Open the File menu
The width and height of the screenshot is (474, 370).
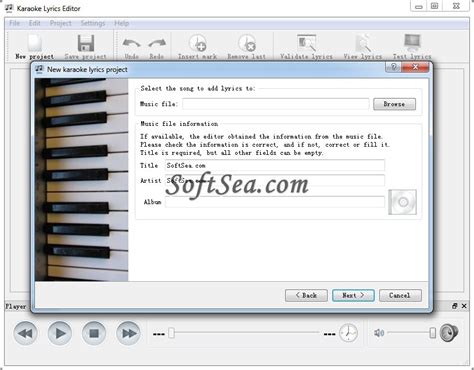[15, 23]
